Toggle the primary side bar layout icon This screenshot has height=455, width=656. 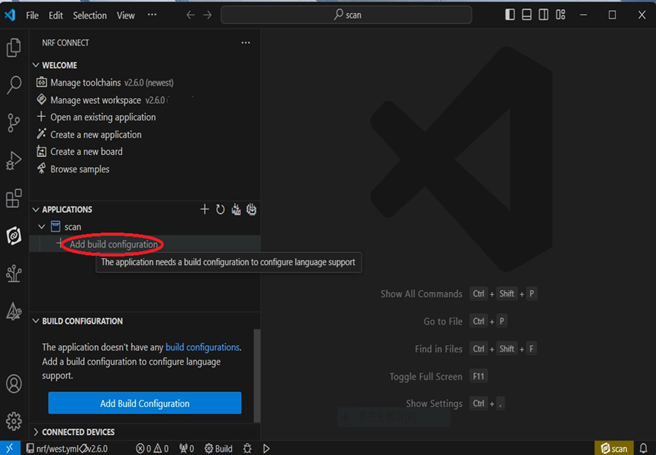coord(510,15)
